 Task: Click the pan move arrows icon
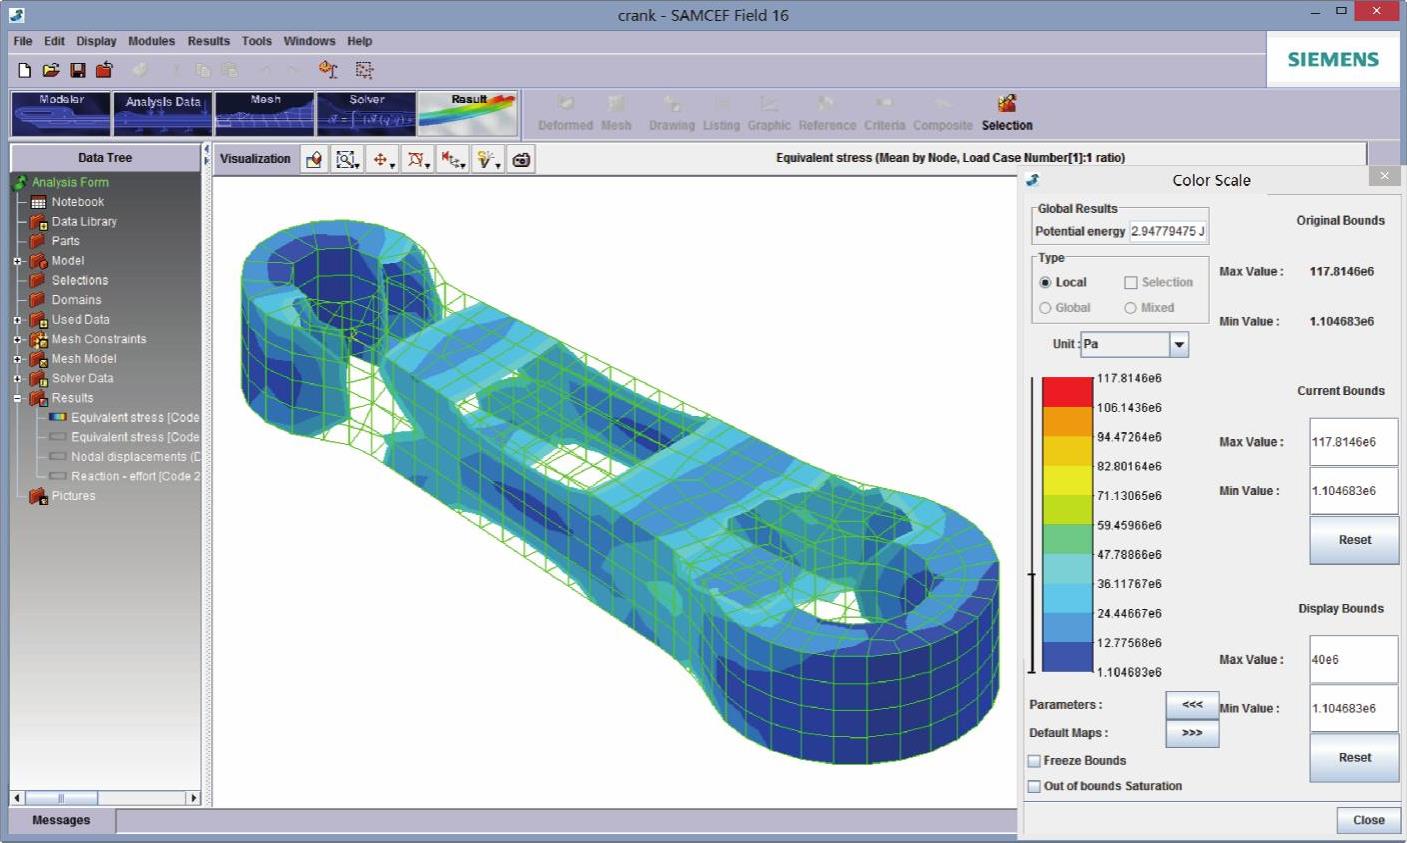[381, 159]
